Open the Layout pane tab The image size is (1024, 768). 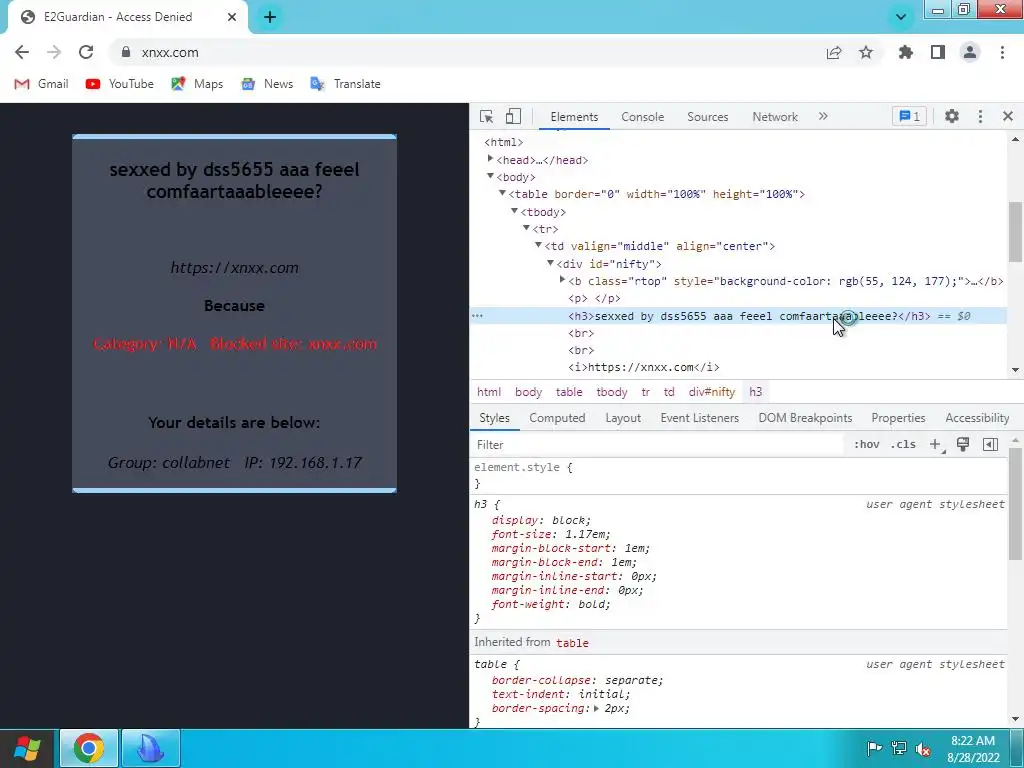(x=623, y=418)
